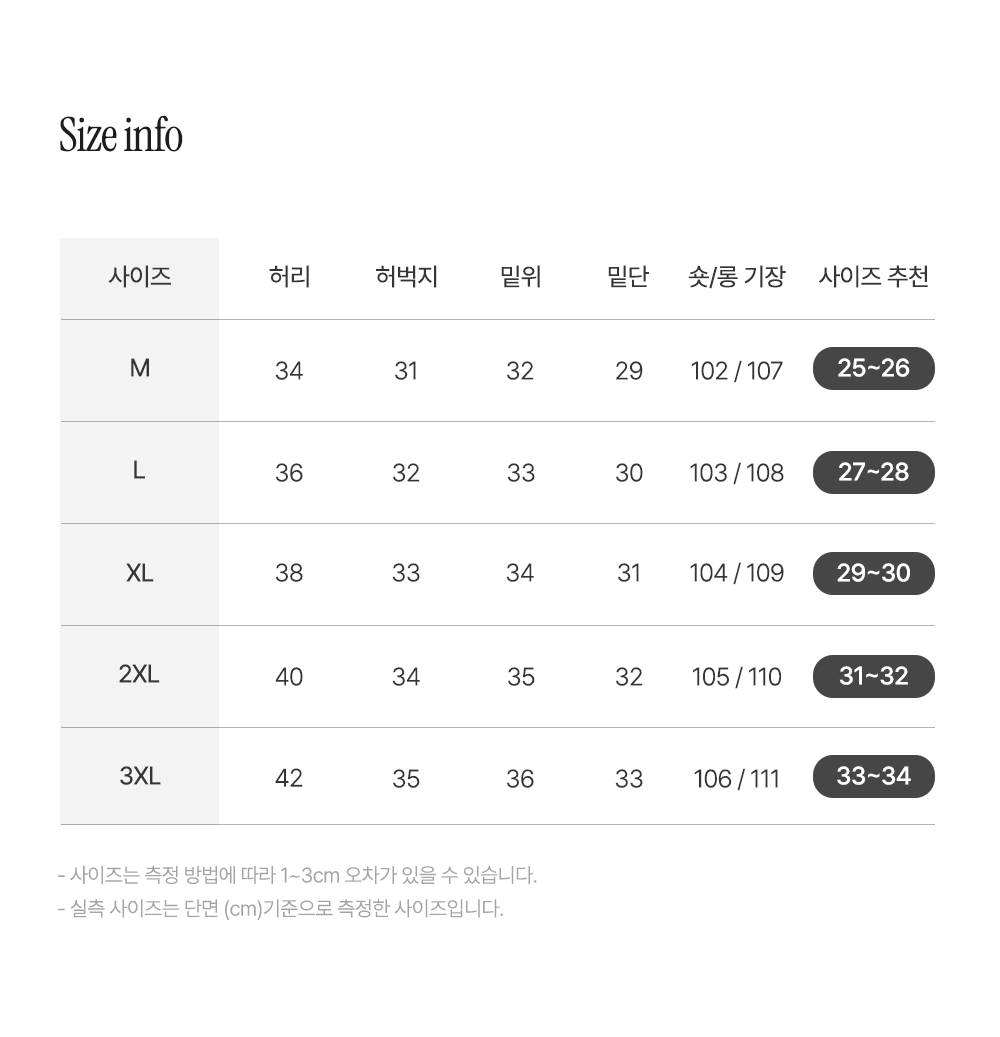Click the 허리 column header
1000x1037 pixels.
[289, 276]
